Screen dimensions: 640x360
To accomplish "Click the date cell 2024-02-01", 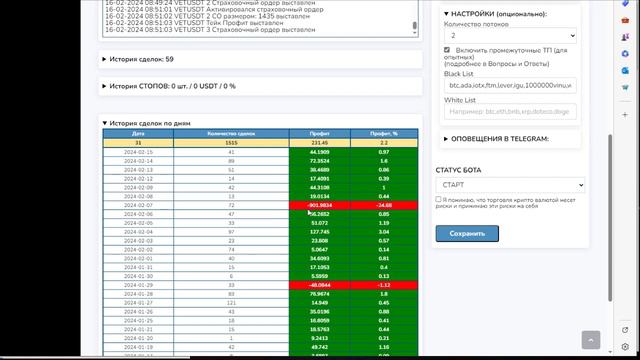I will point(138,258).
